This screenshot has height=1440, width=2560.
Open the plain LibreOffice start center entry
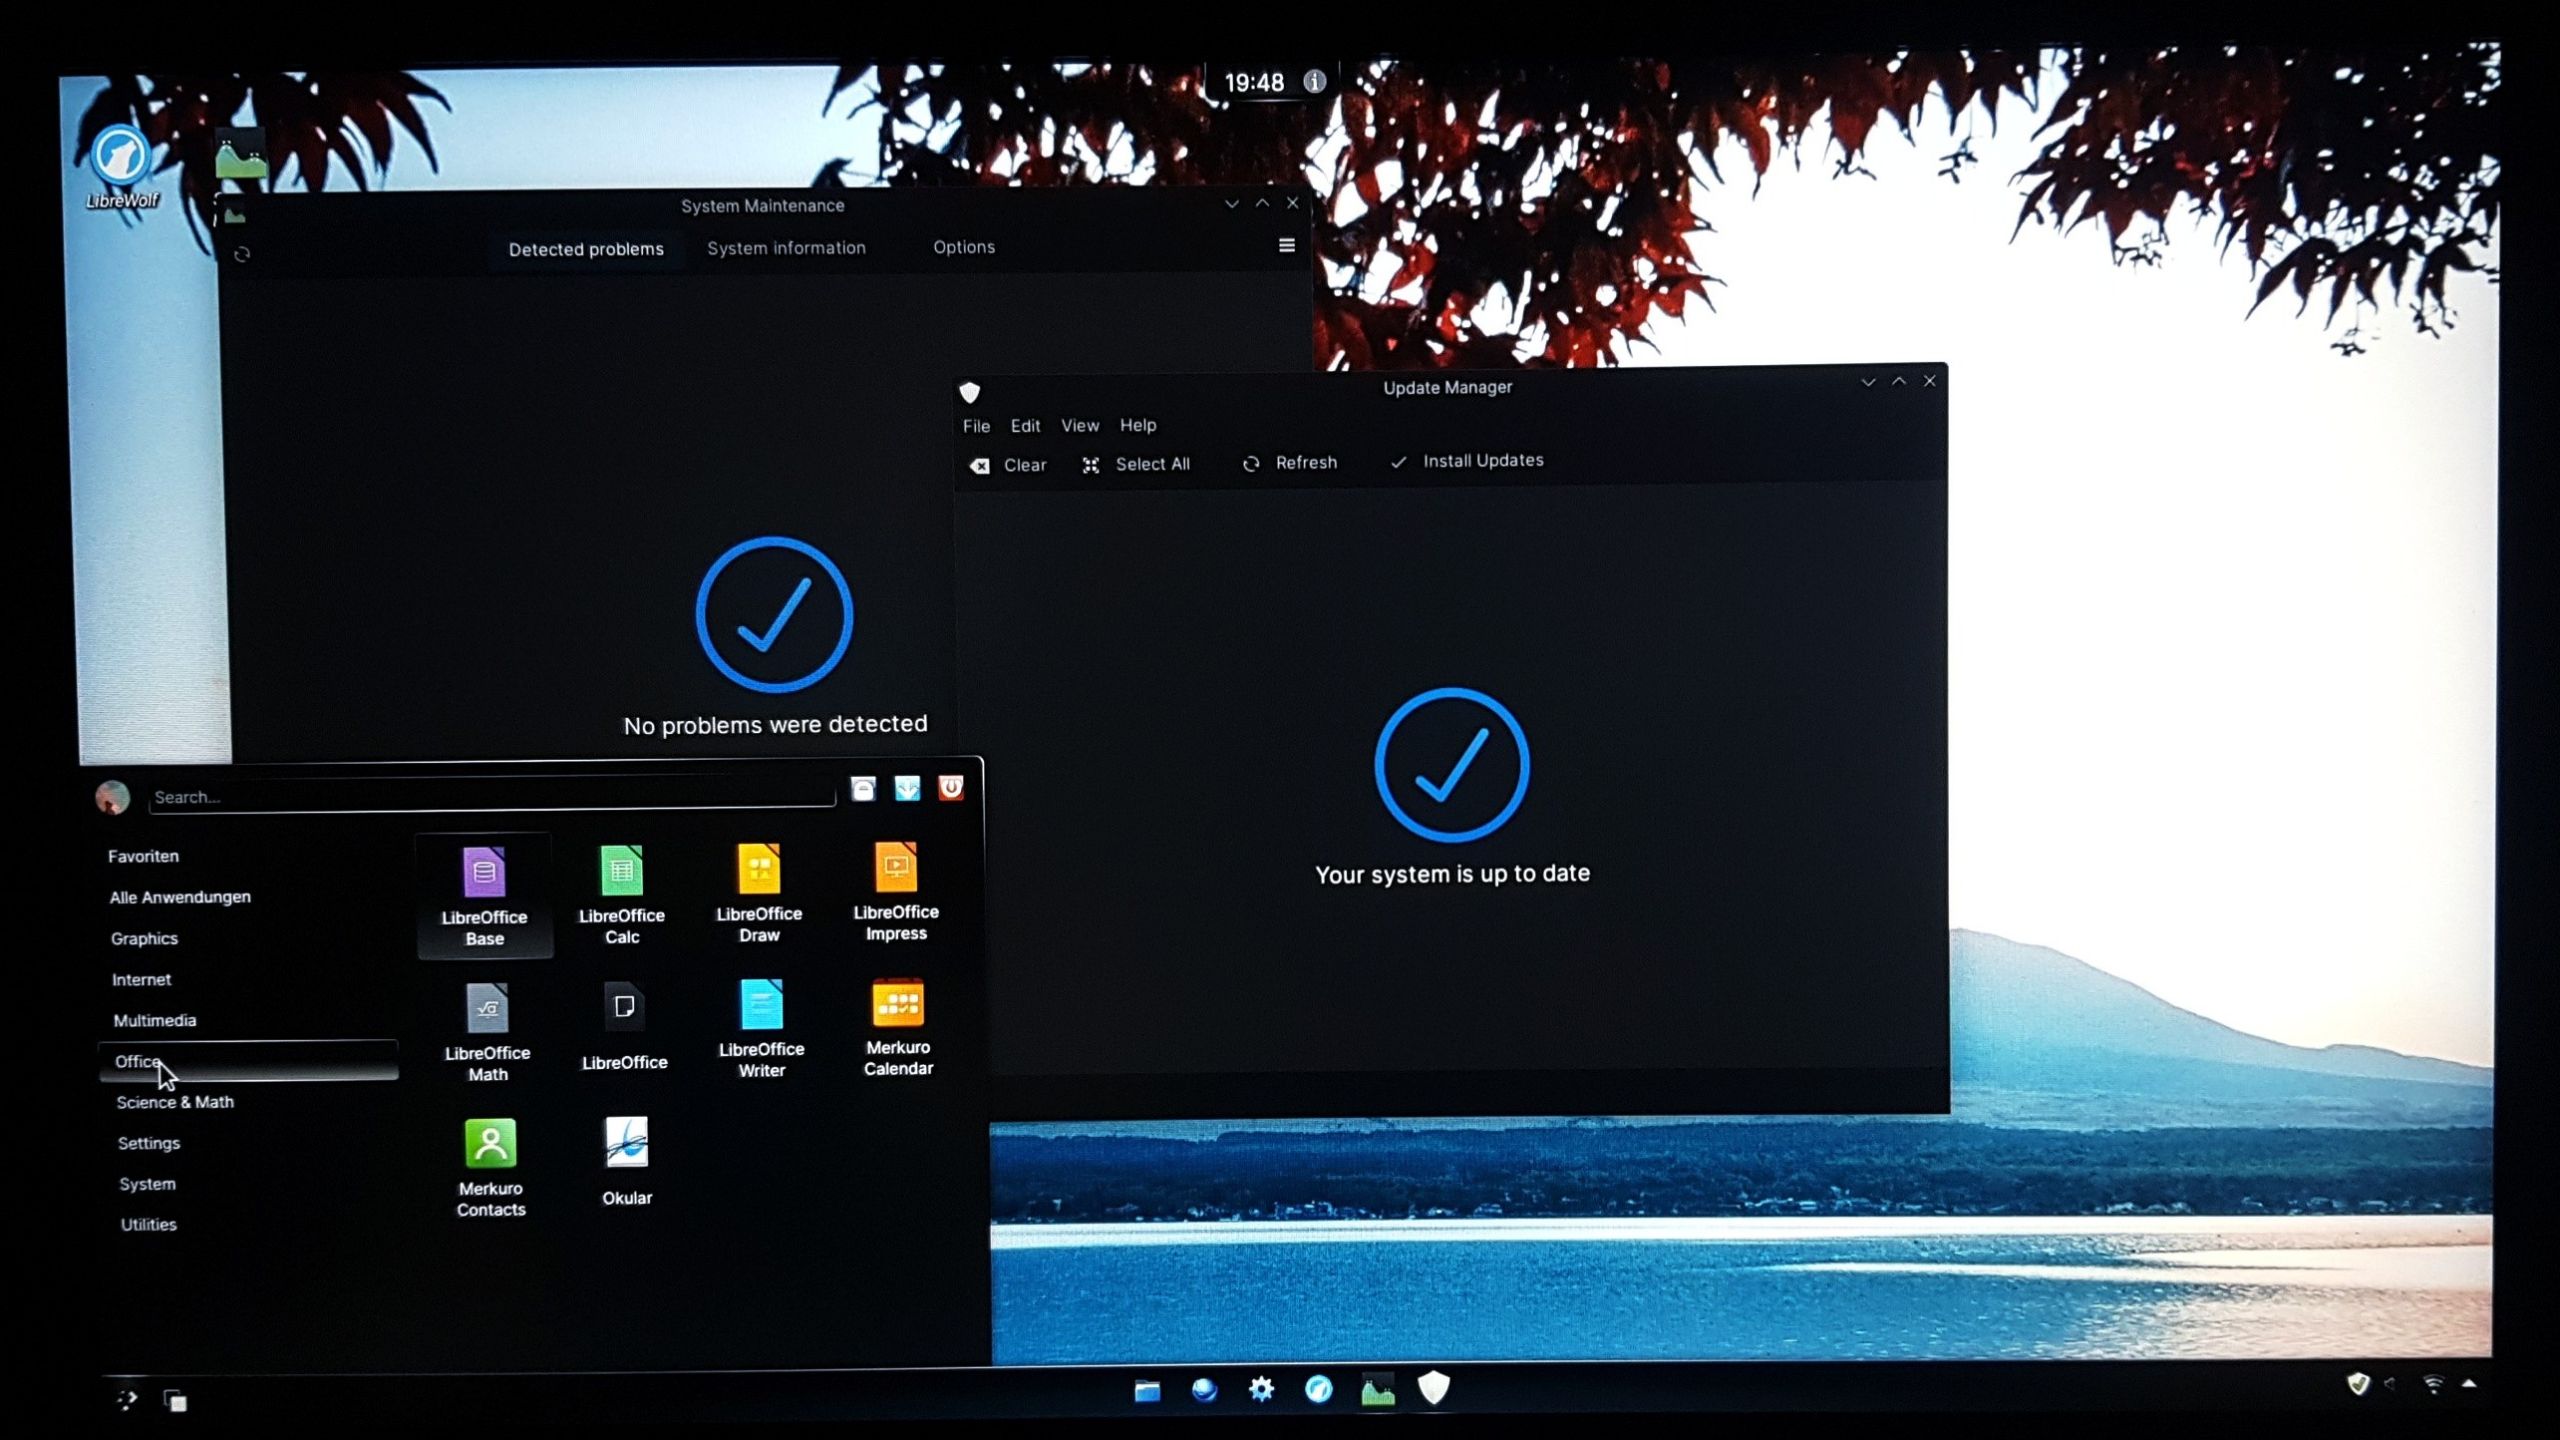point(624,1028)
